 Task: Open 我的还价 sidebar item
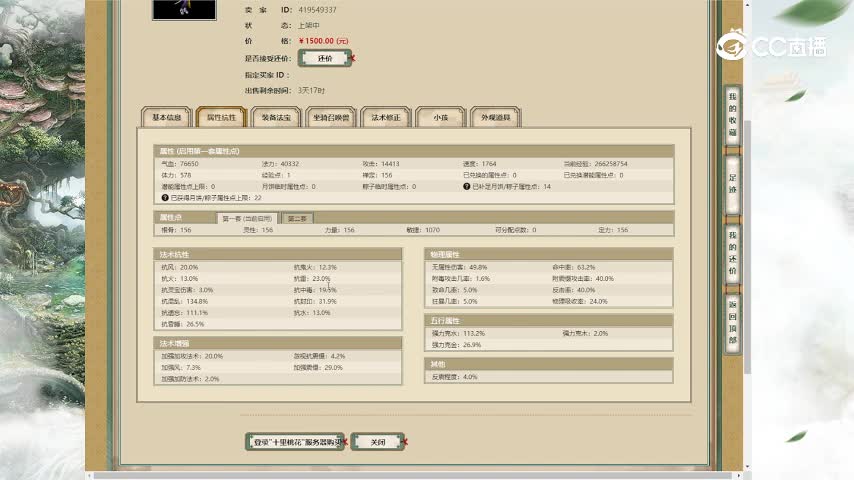click(x=732, y=251)
